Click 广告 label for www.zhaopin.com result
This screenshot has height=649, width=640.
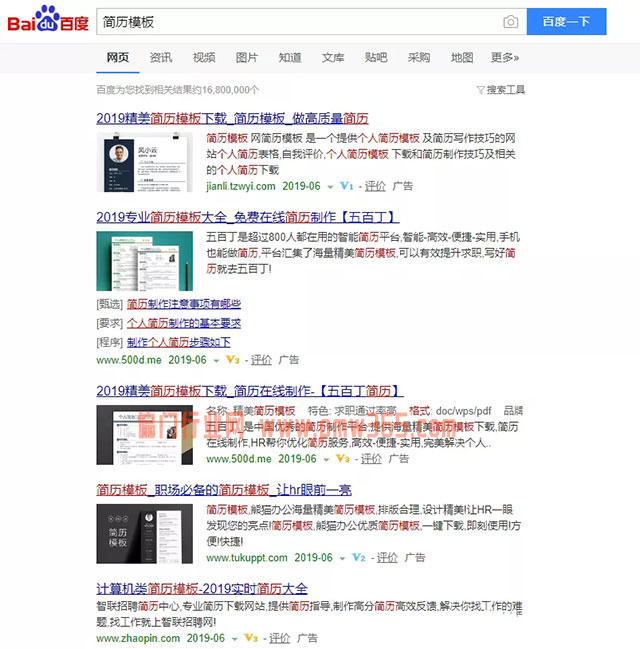307,637
